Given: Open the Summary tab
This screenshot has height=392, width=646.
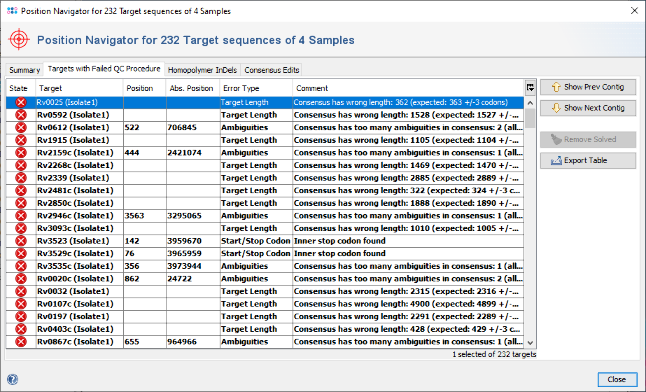Looking at the screenshot, I should click(24, 70).
